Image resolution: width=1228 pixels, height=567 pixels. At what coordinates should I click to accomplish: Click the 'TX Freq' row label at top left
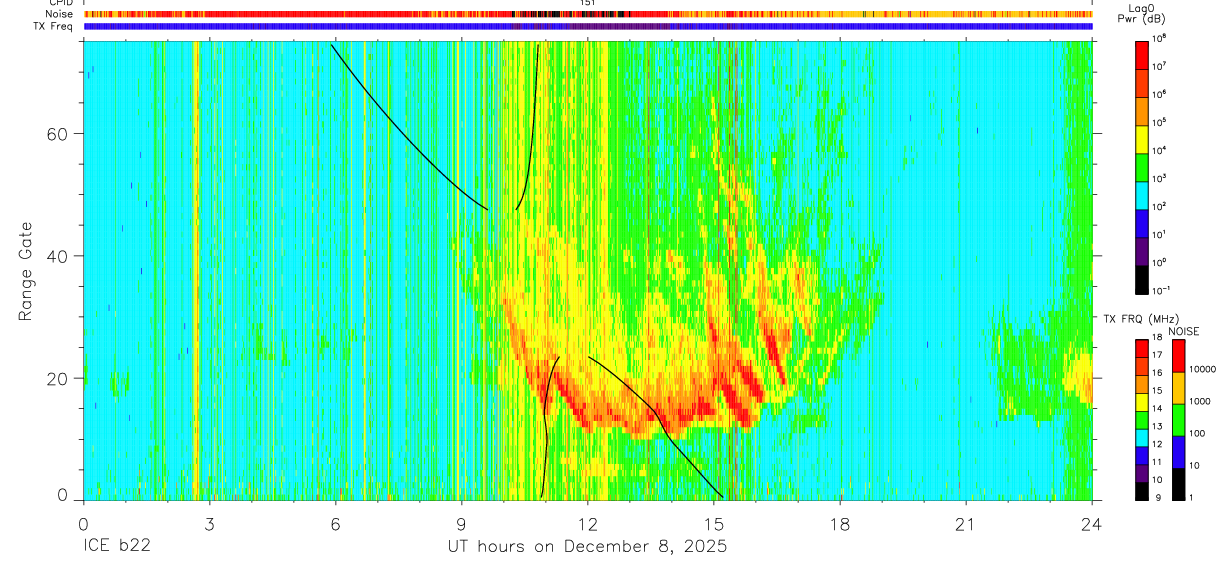(x=54, y=26)
